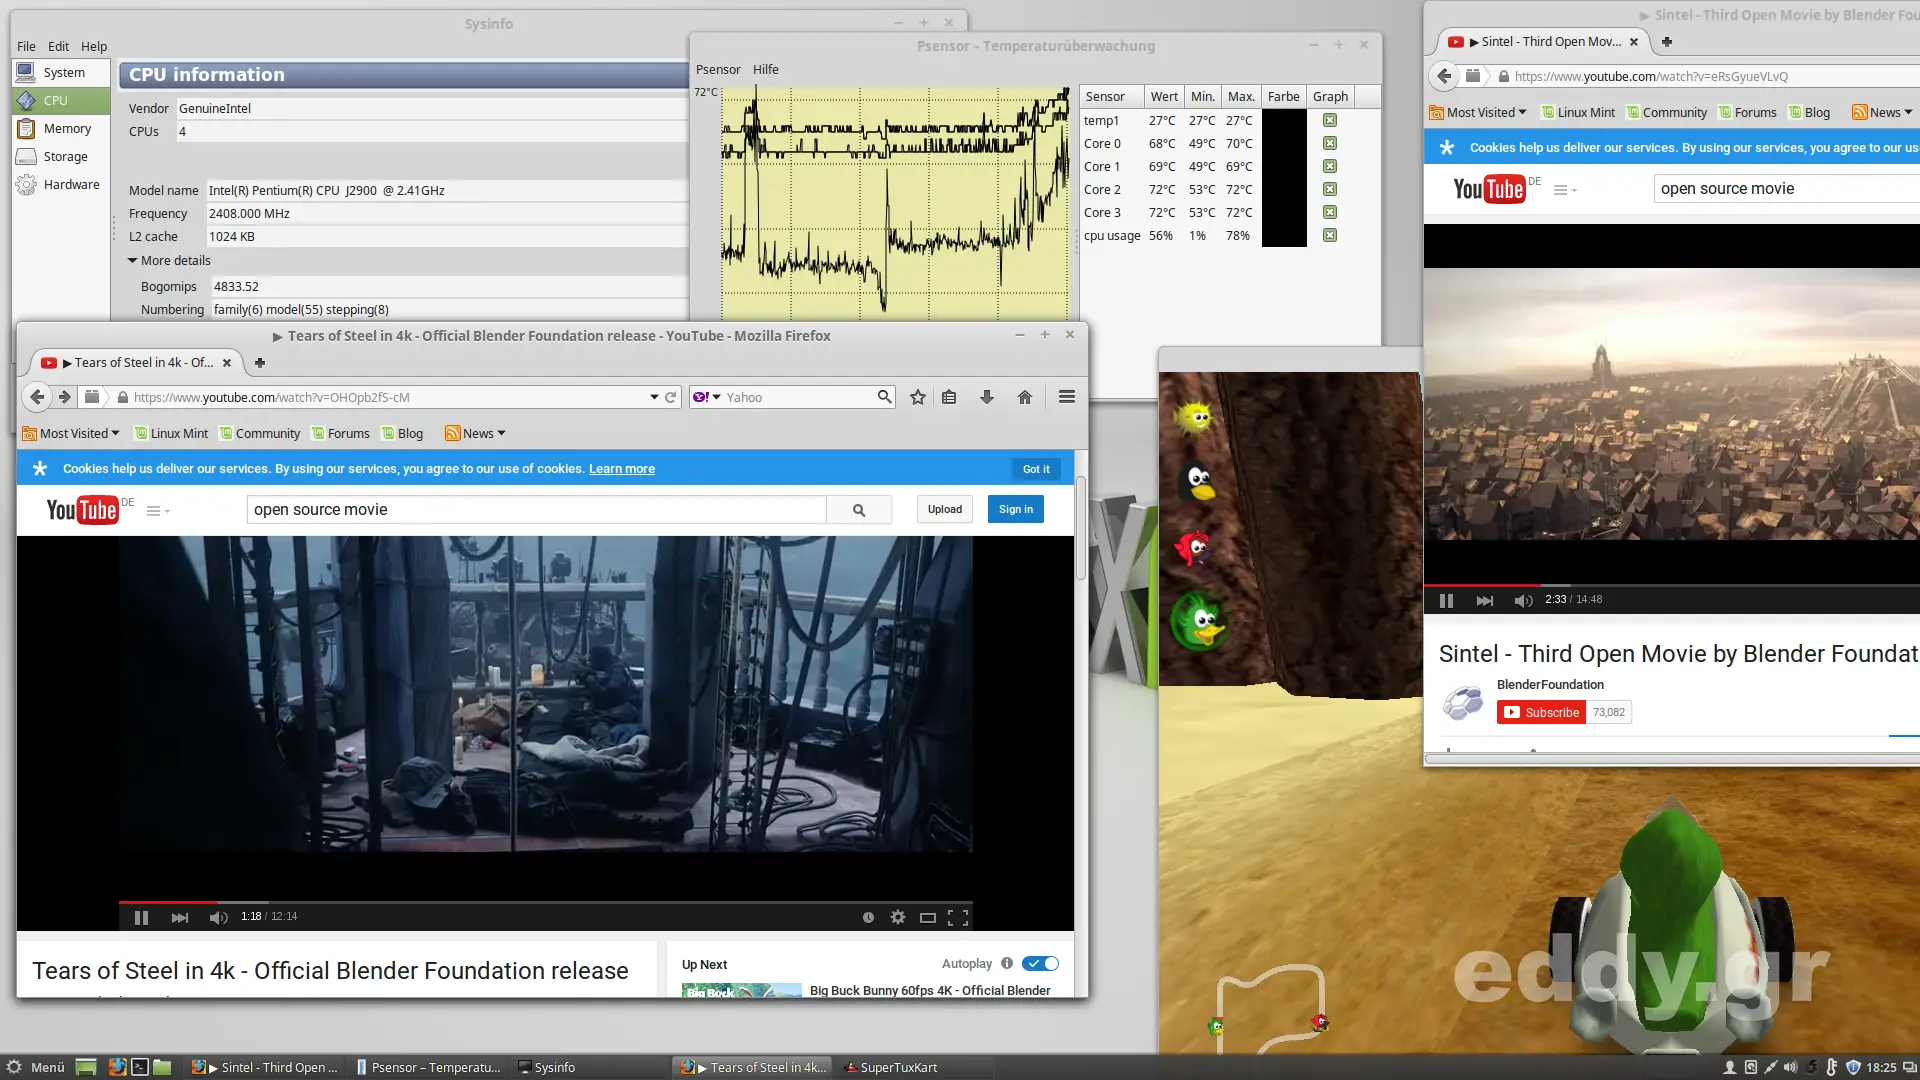Bookmark page with star icon
This screenshot has width=1920, height=1080.
[x=918, y=397]
